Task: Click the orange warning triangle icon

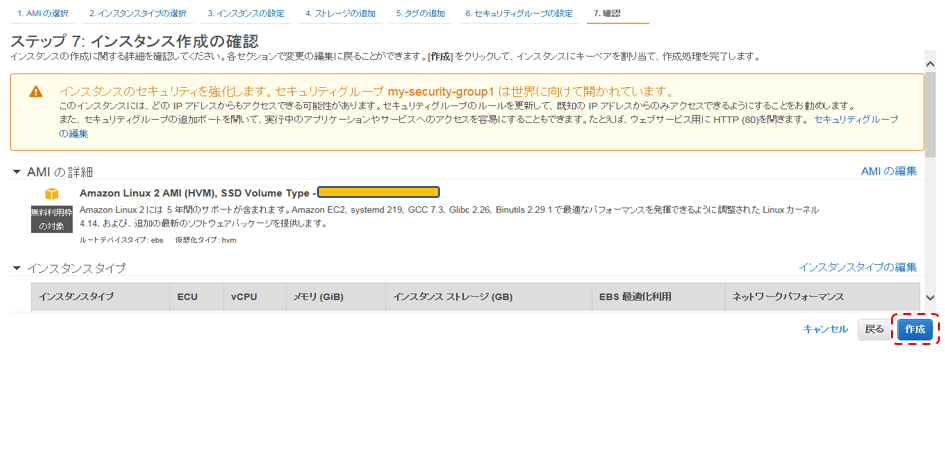Action: coord(36,92)
